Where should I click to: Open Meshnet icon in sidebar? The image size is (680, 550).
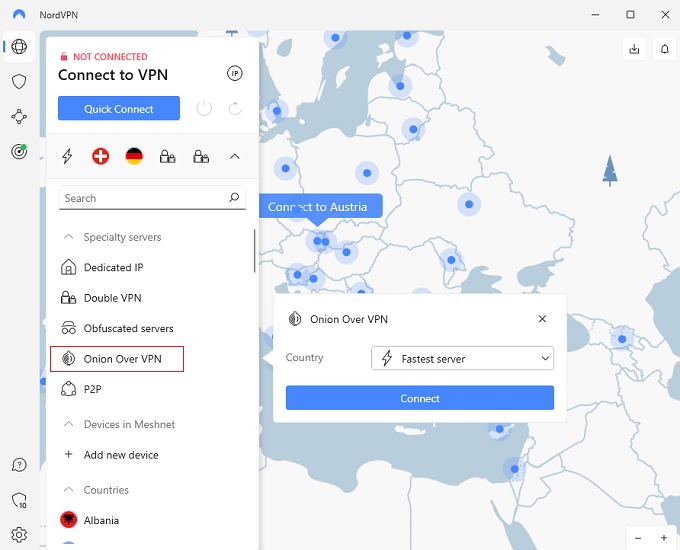tap(19, 117)
